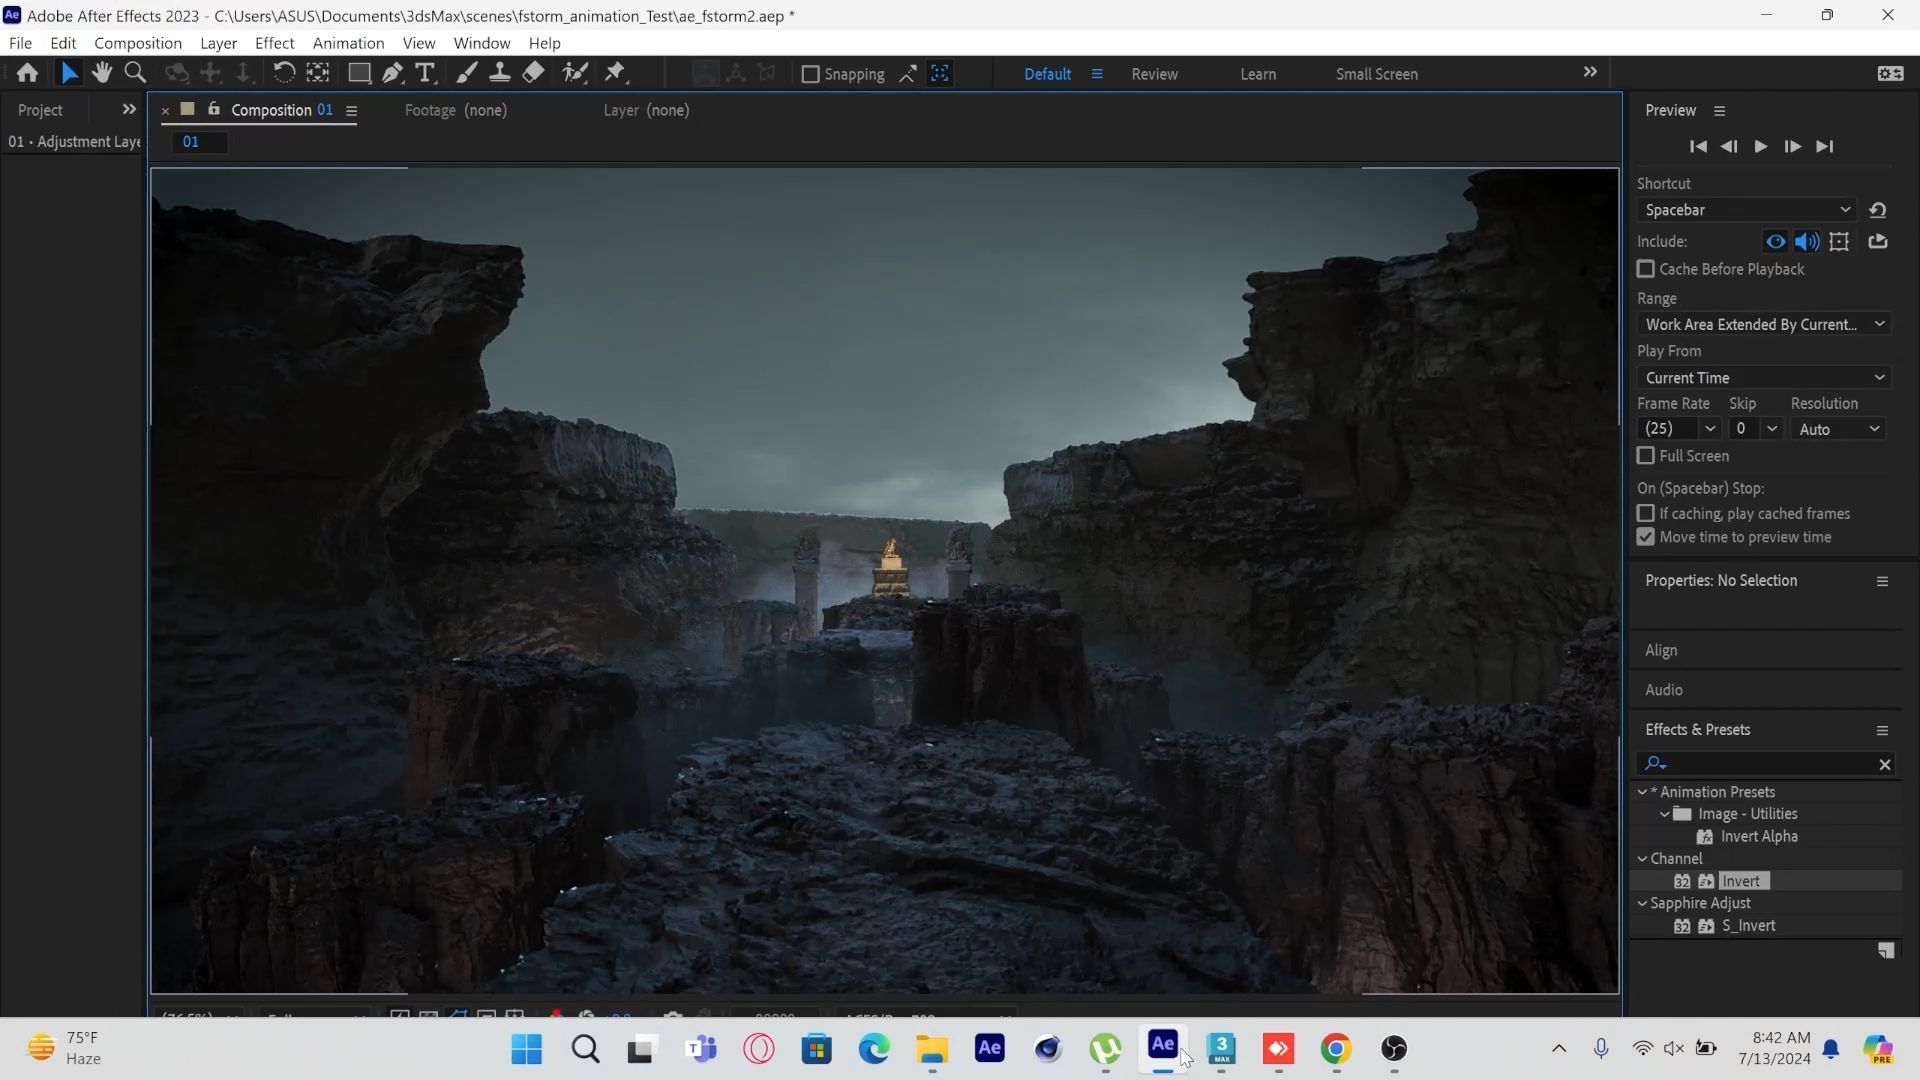Enable Cache Before Playback
1920x1080 pixels.
(x=1645, y=269)
